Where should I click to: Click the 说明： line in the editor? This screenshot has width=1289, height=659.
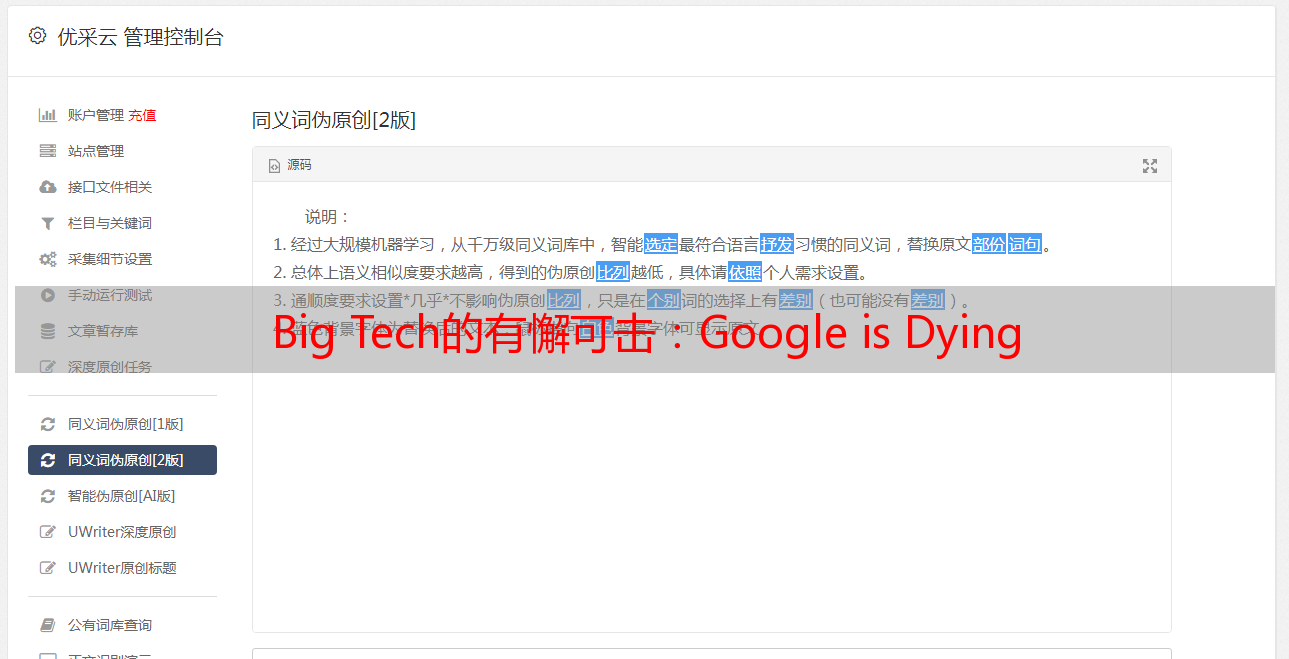click(328, 216)
